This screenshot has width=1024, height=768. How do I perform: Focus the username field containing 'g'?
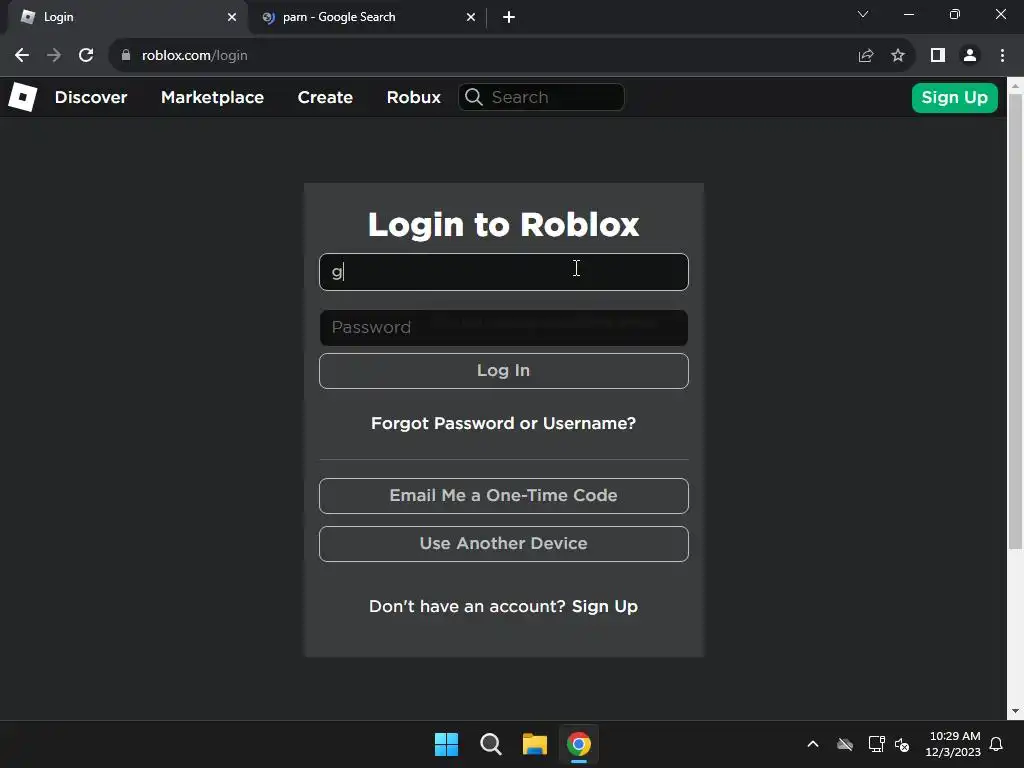(504, 272)
